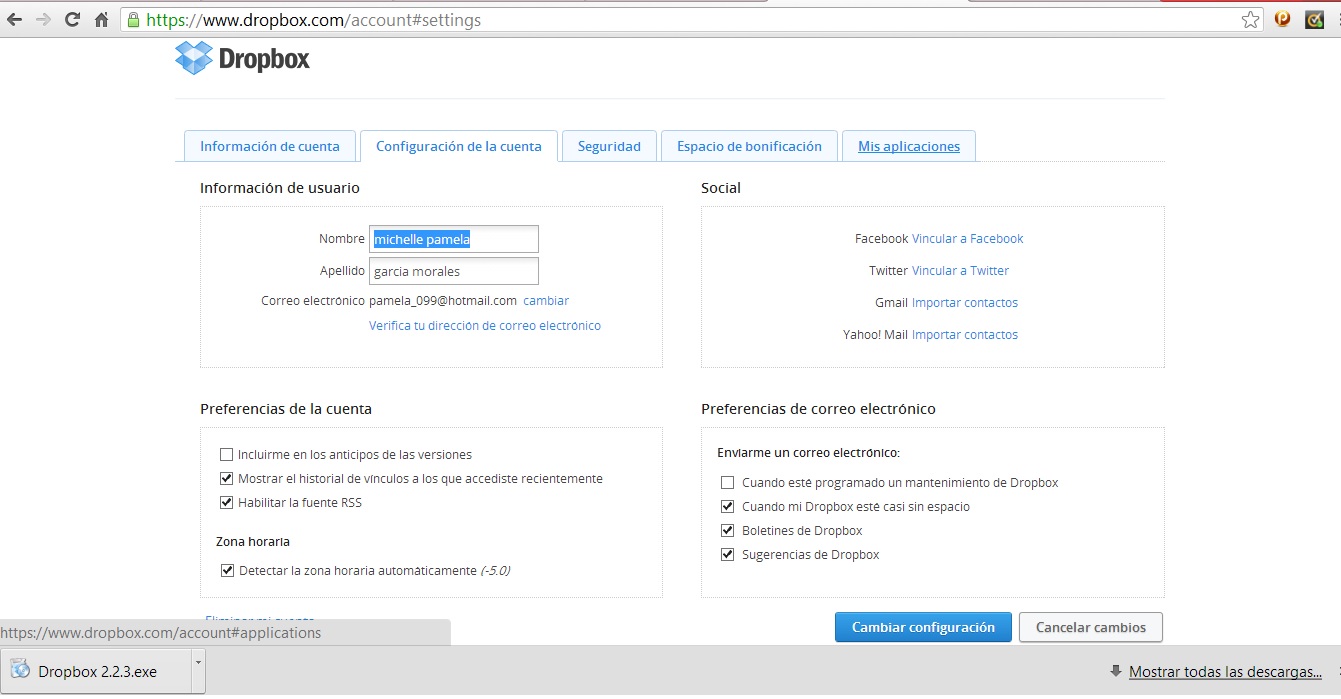Screen dimensions: 1341x699
Task: Click the Dropbox logo
Action: (x=242, y=58)
